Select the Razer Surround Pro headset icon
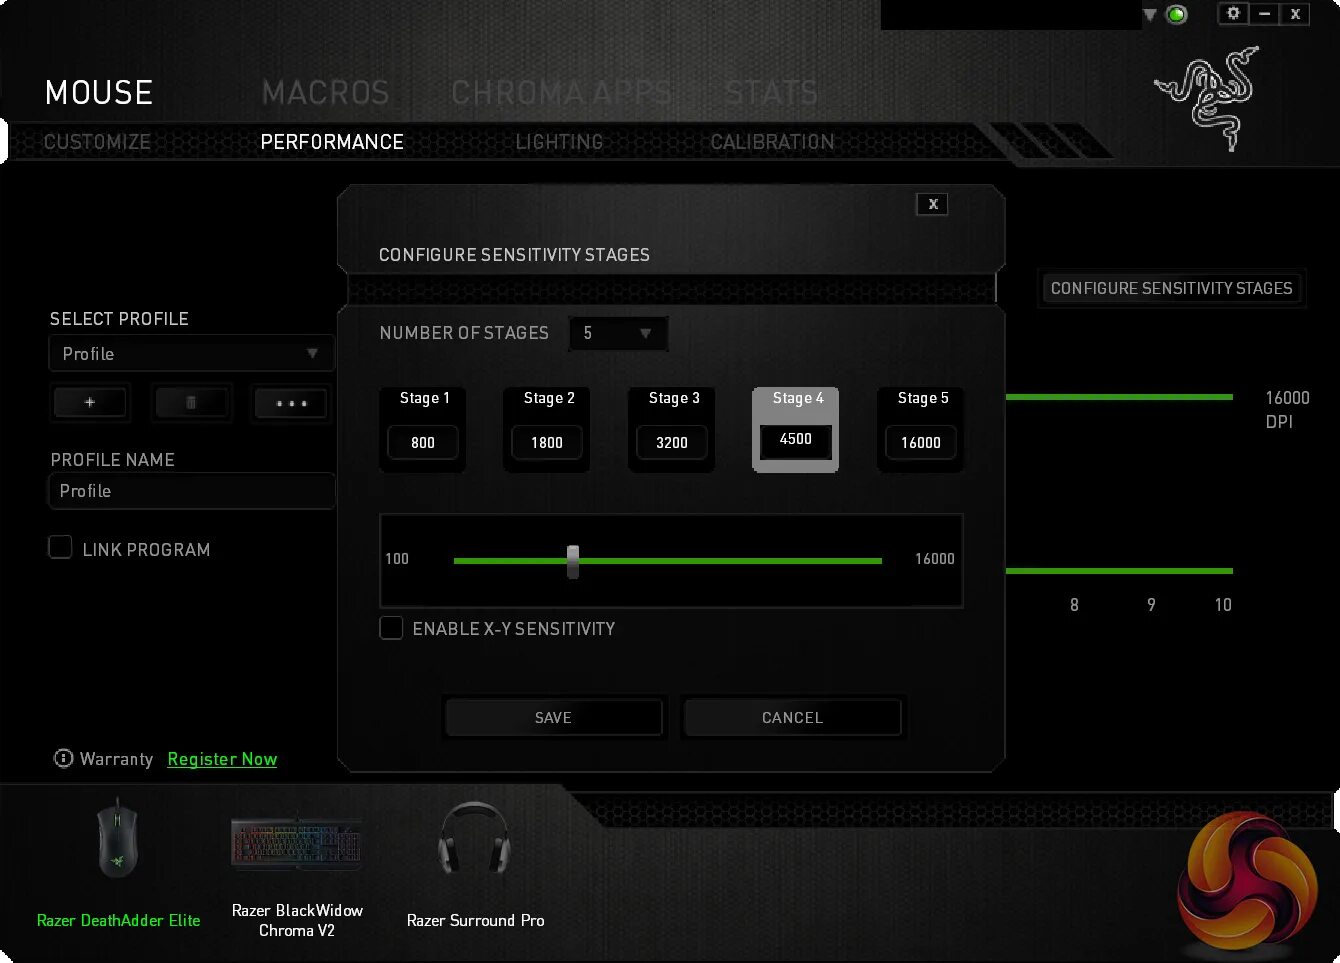 point(475,838)
